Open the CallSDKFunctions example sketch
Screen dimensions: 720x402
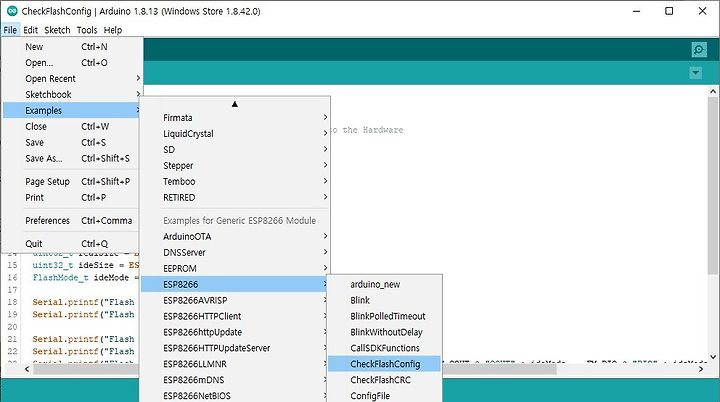(x=384, y=348)
